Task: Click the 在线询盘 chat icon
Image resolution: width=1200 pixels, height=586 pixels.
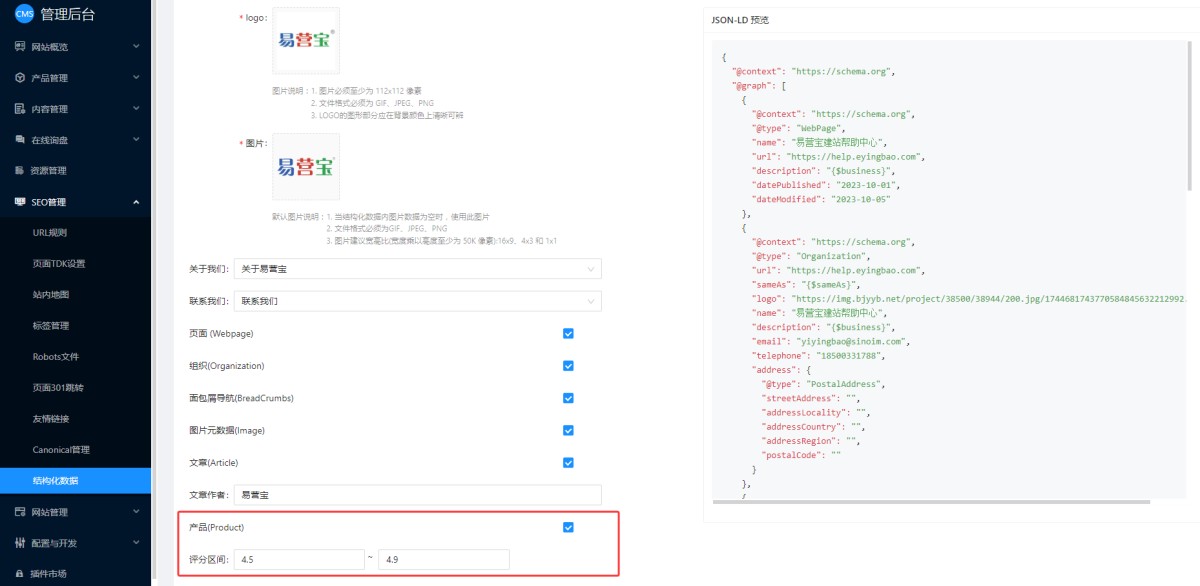Action: (20, 140)
